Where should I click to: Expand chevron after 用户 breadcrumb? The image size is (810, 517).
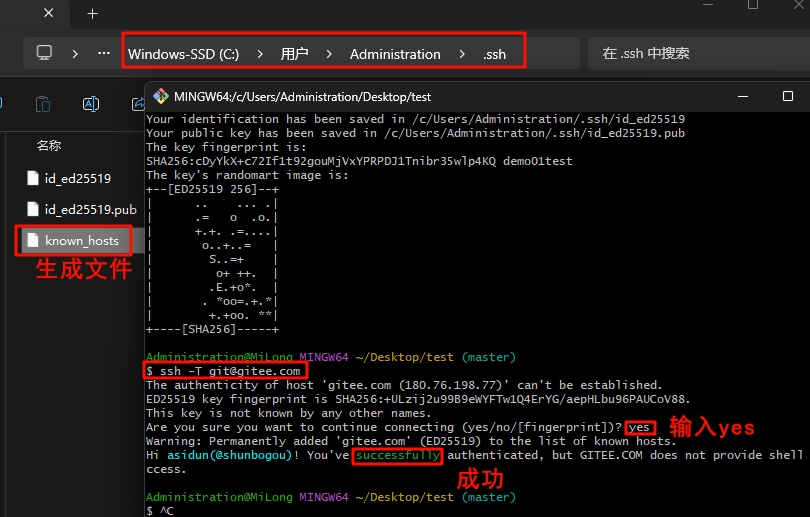tap(329, 54)
